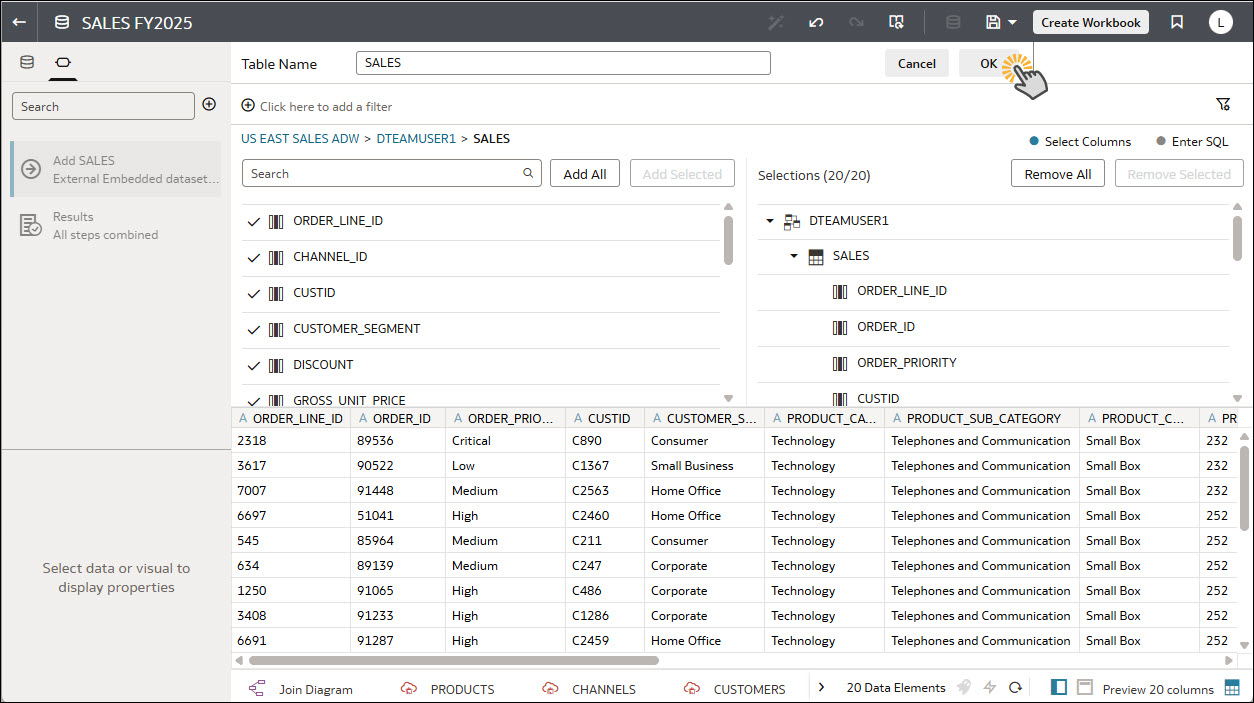The width and height of the screenshot is (1254, 703).
Task: Deselect the CHANNEL_ID column checkmark
Action: 254,257
